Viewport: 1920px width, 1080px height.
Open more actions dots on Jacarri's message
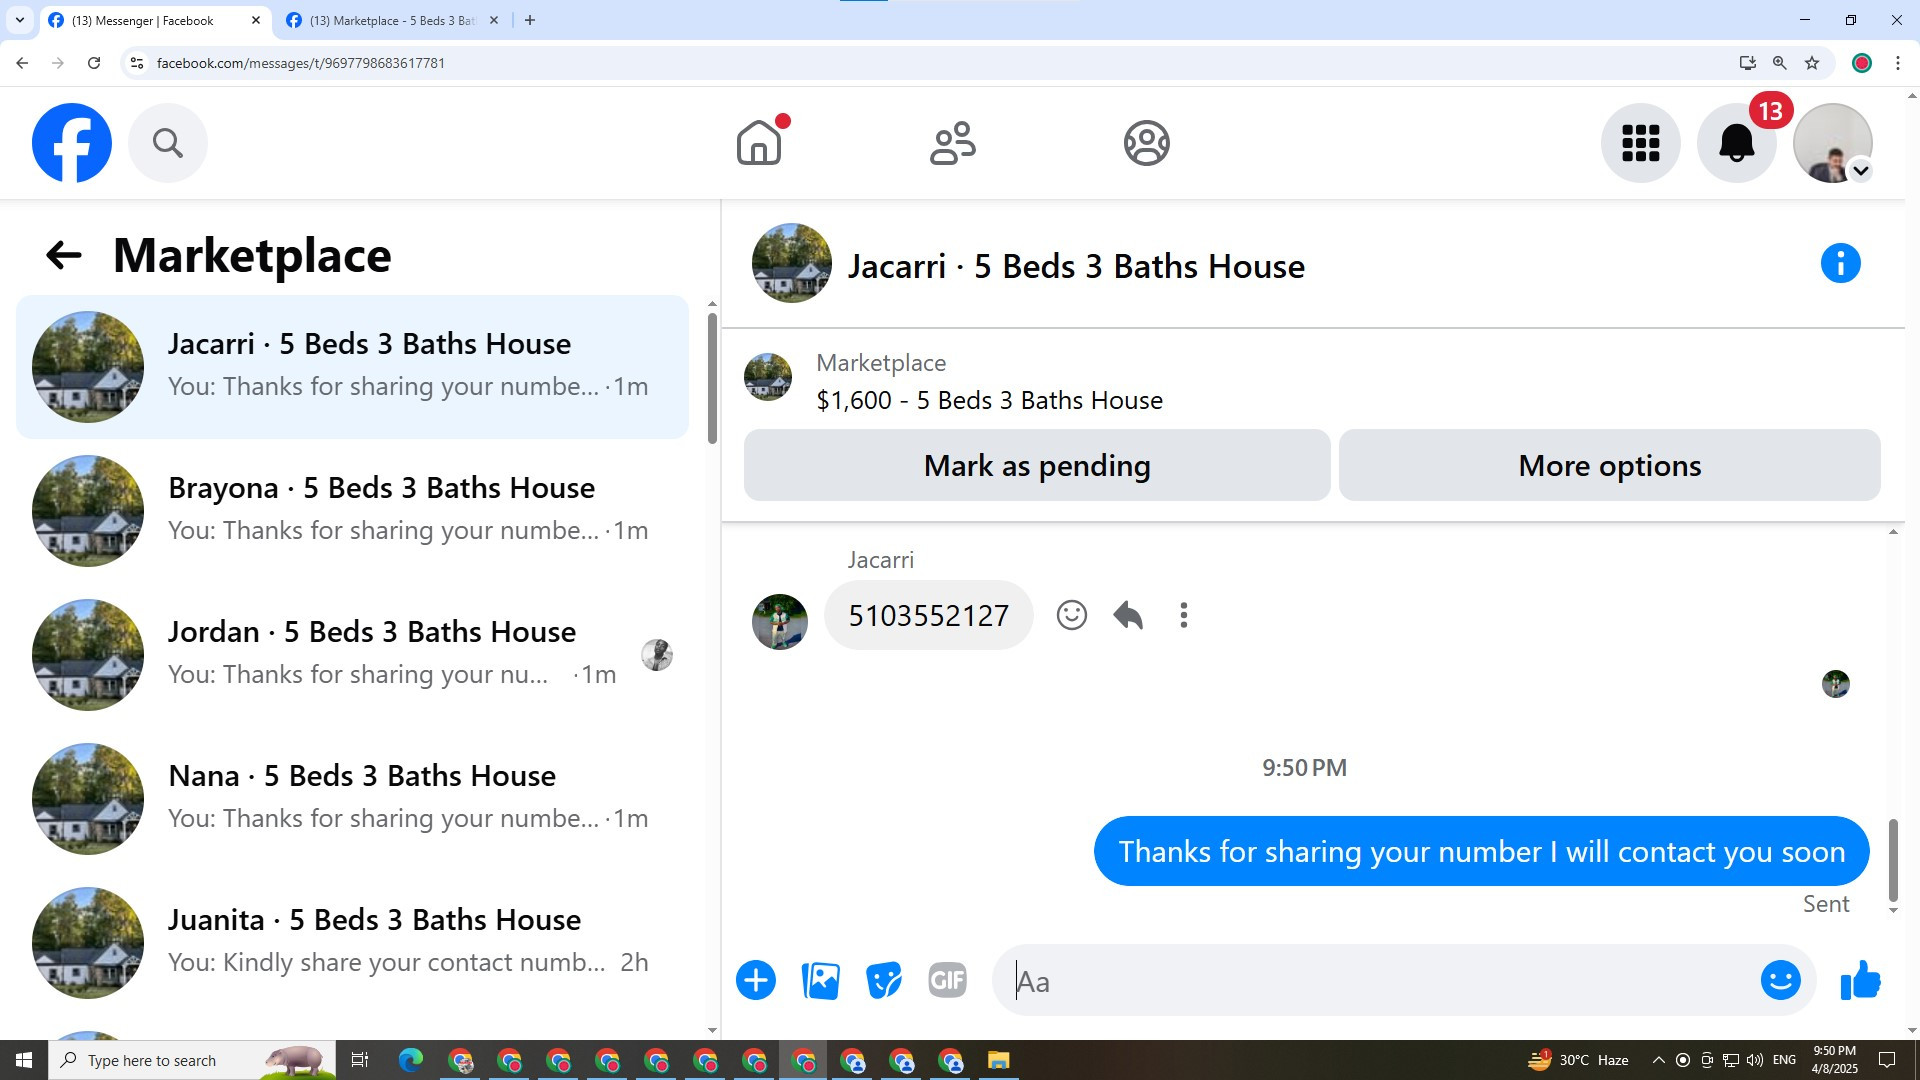(1184, 615)
